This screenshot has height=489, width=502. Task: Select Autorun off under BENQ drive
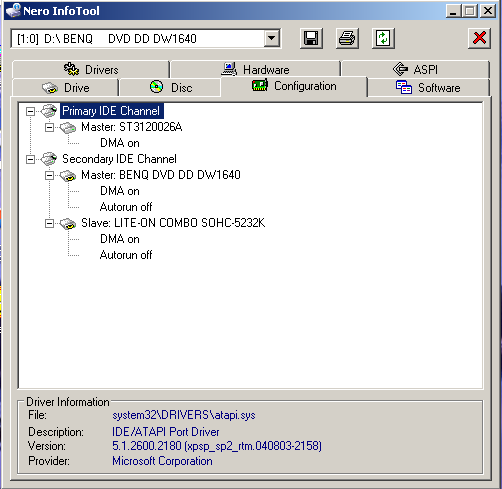click(x=126, y=207)
